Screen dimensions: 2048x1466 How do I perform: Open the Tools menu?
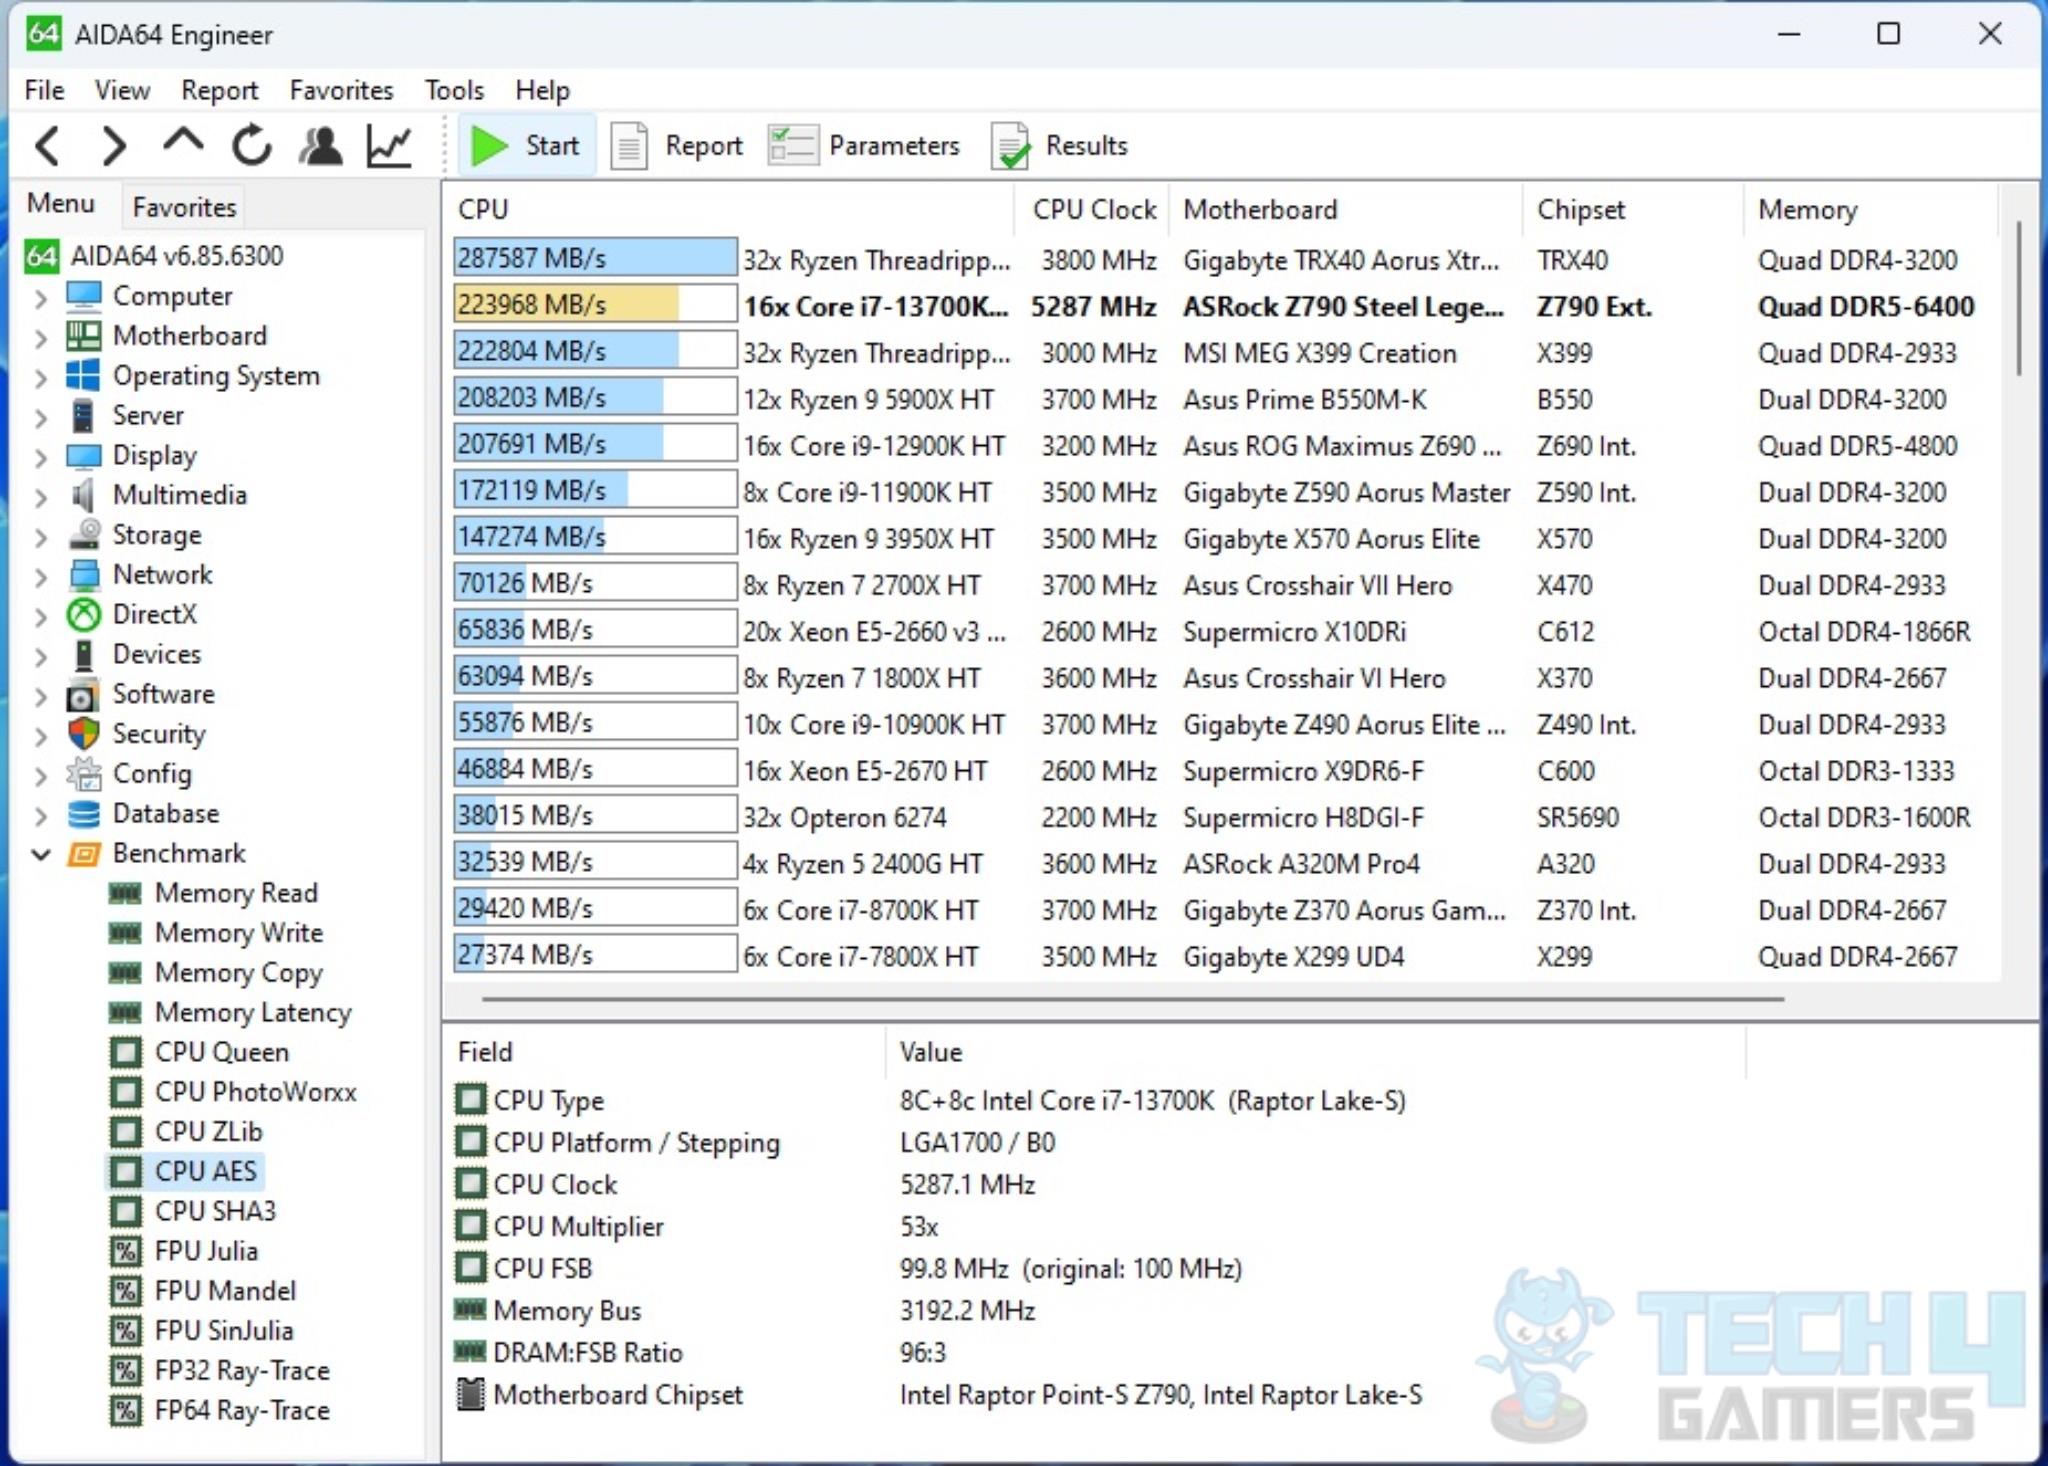point(454,90)
